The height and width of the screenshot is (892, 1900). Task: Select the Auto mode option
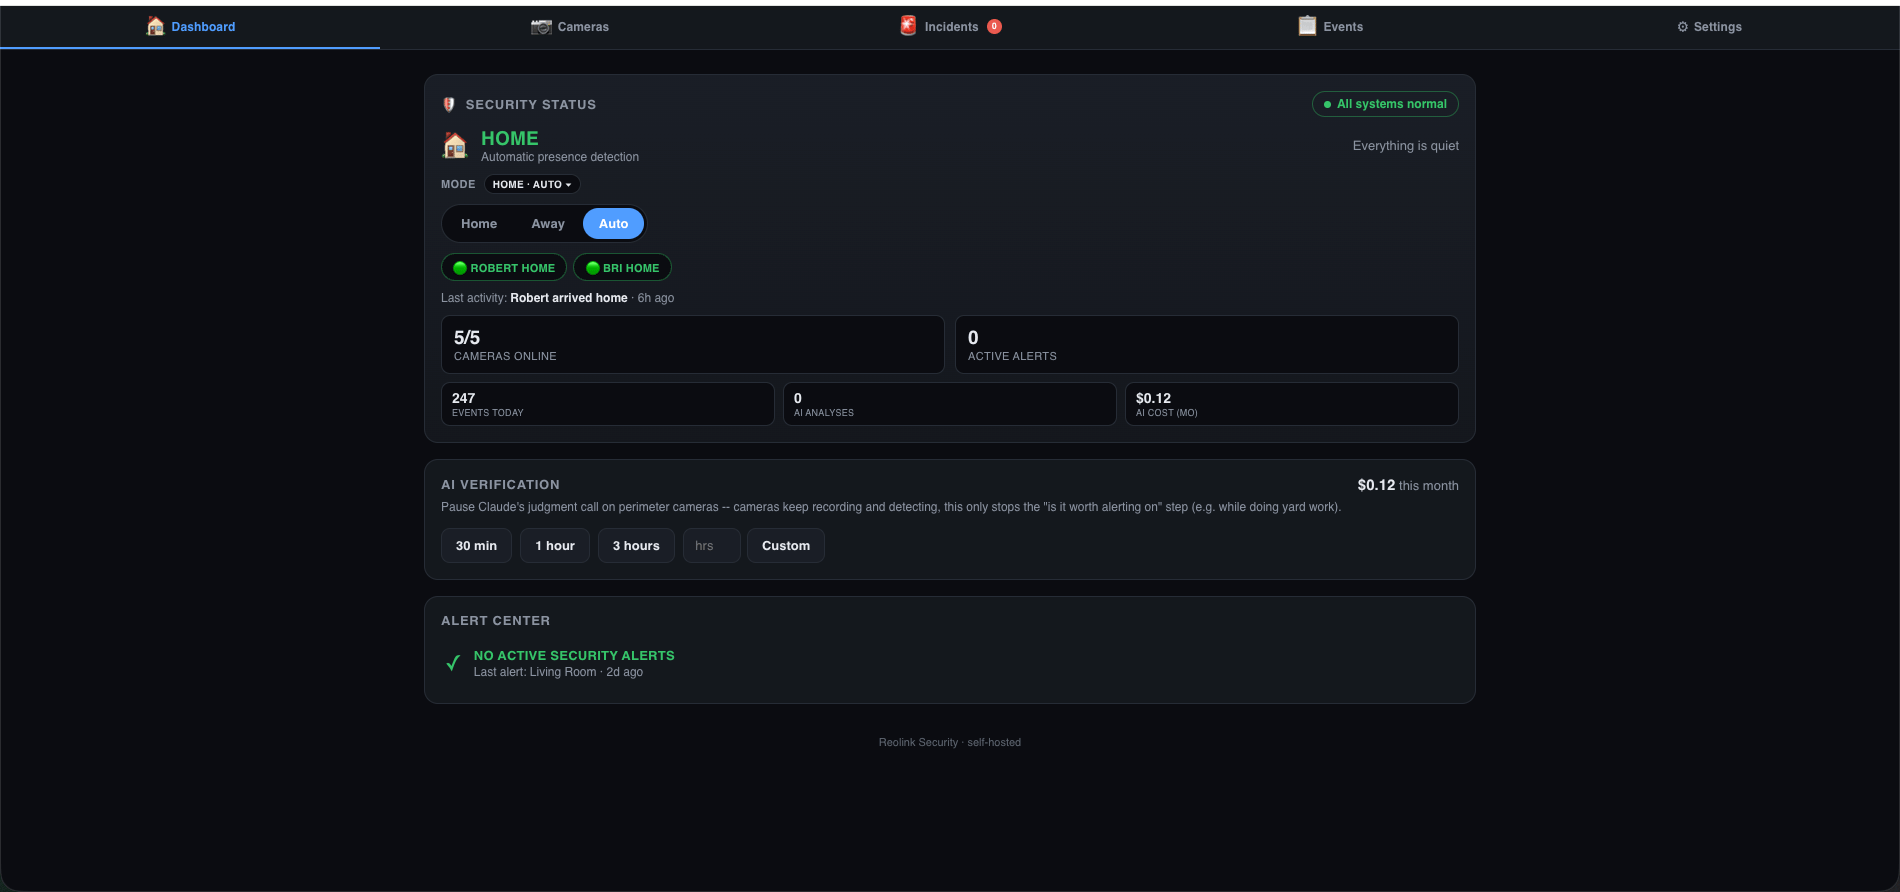[x=613, y=224]
